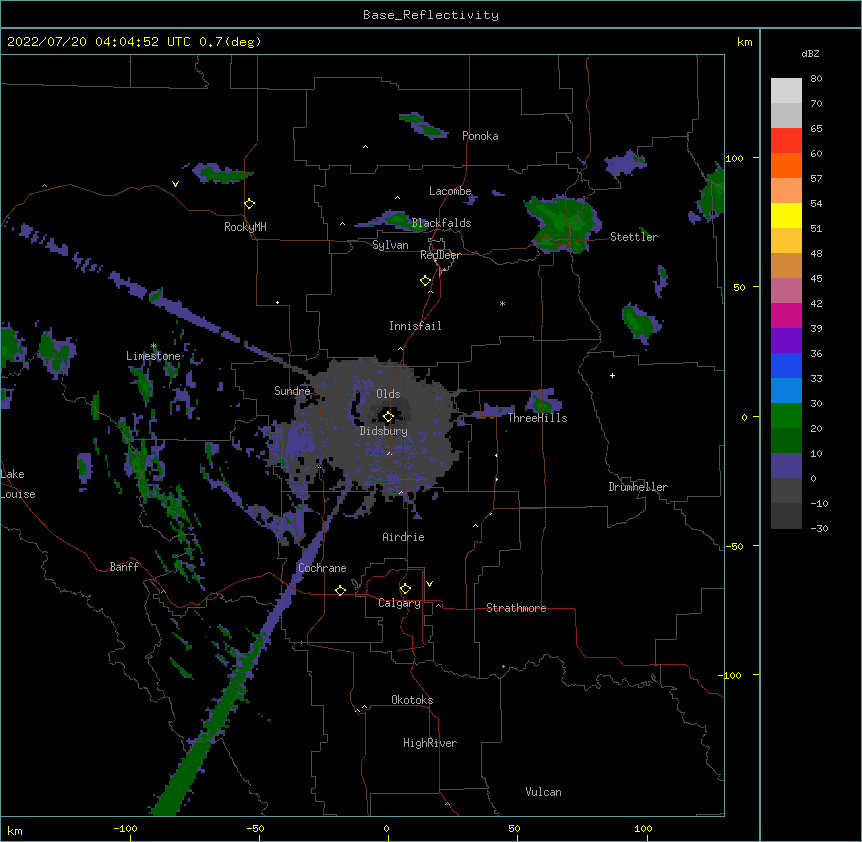Click the Lacombe city label
Image resolution: width=862 pixels, height=842 pixels.
tap(450, 191)
